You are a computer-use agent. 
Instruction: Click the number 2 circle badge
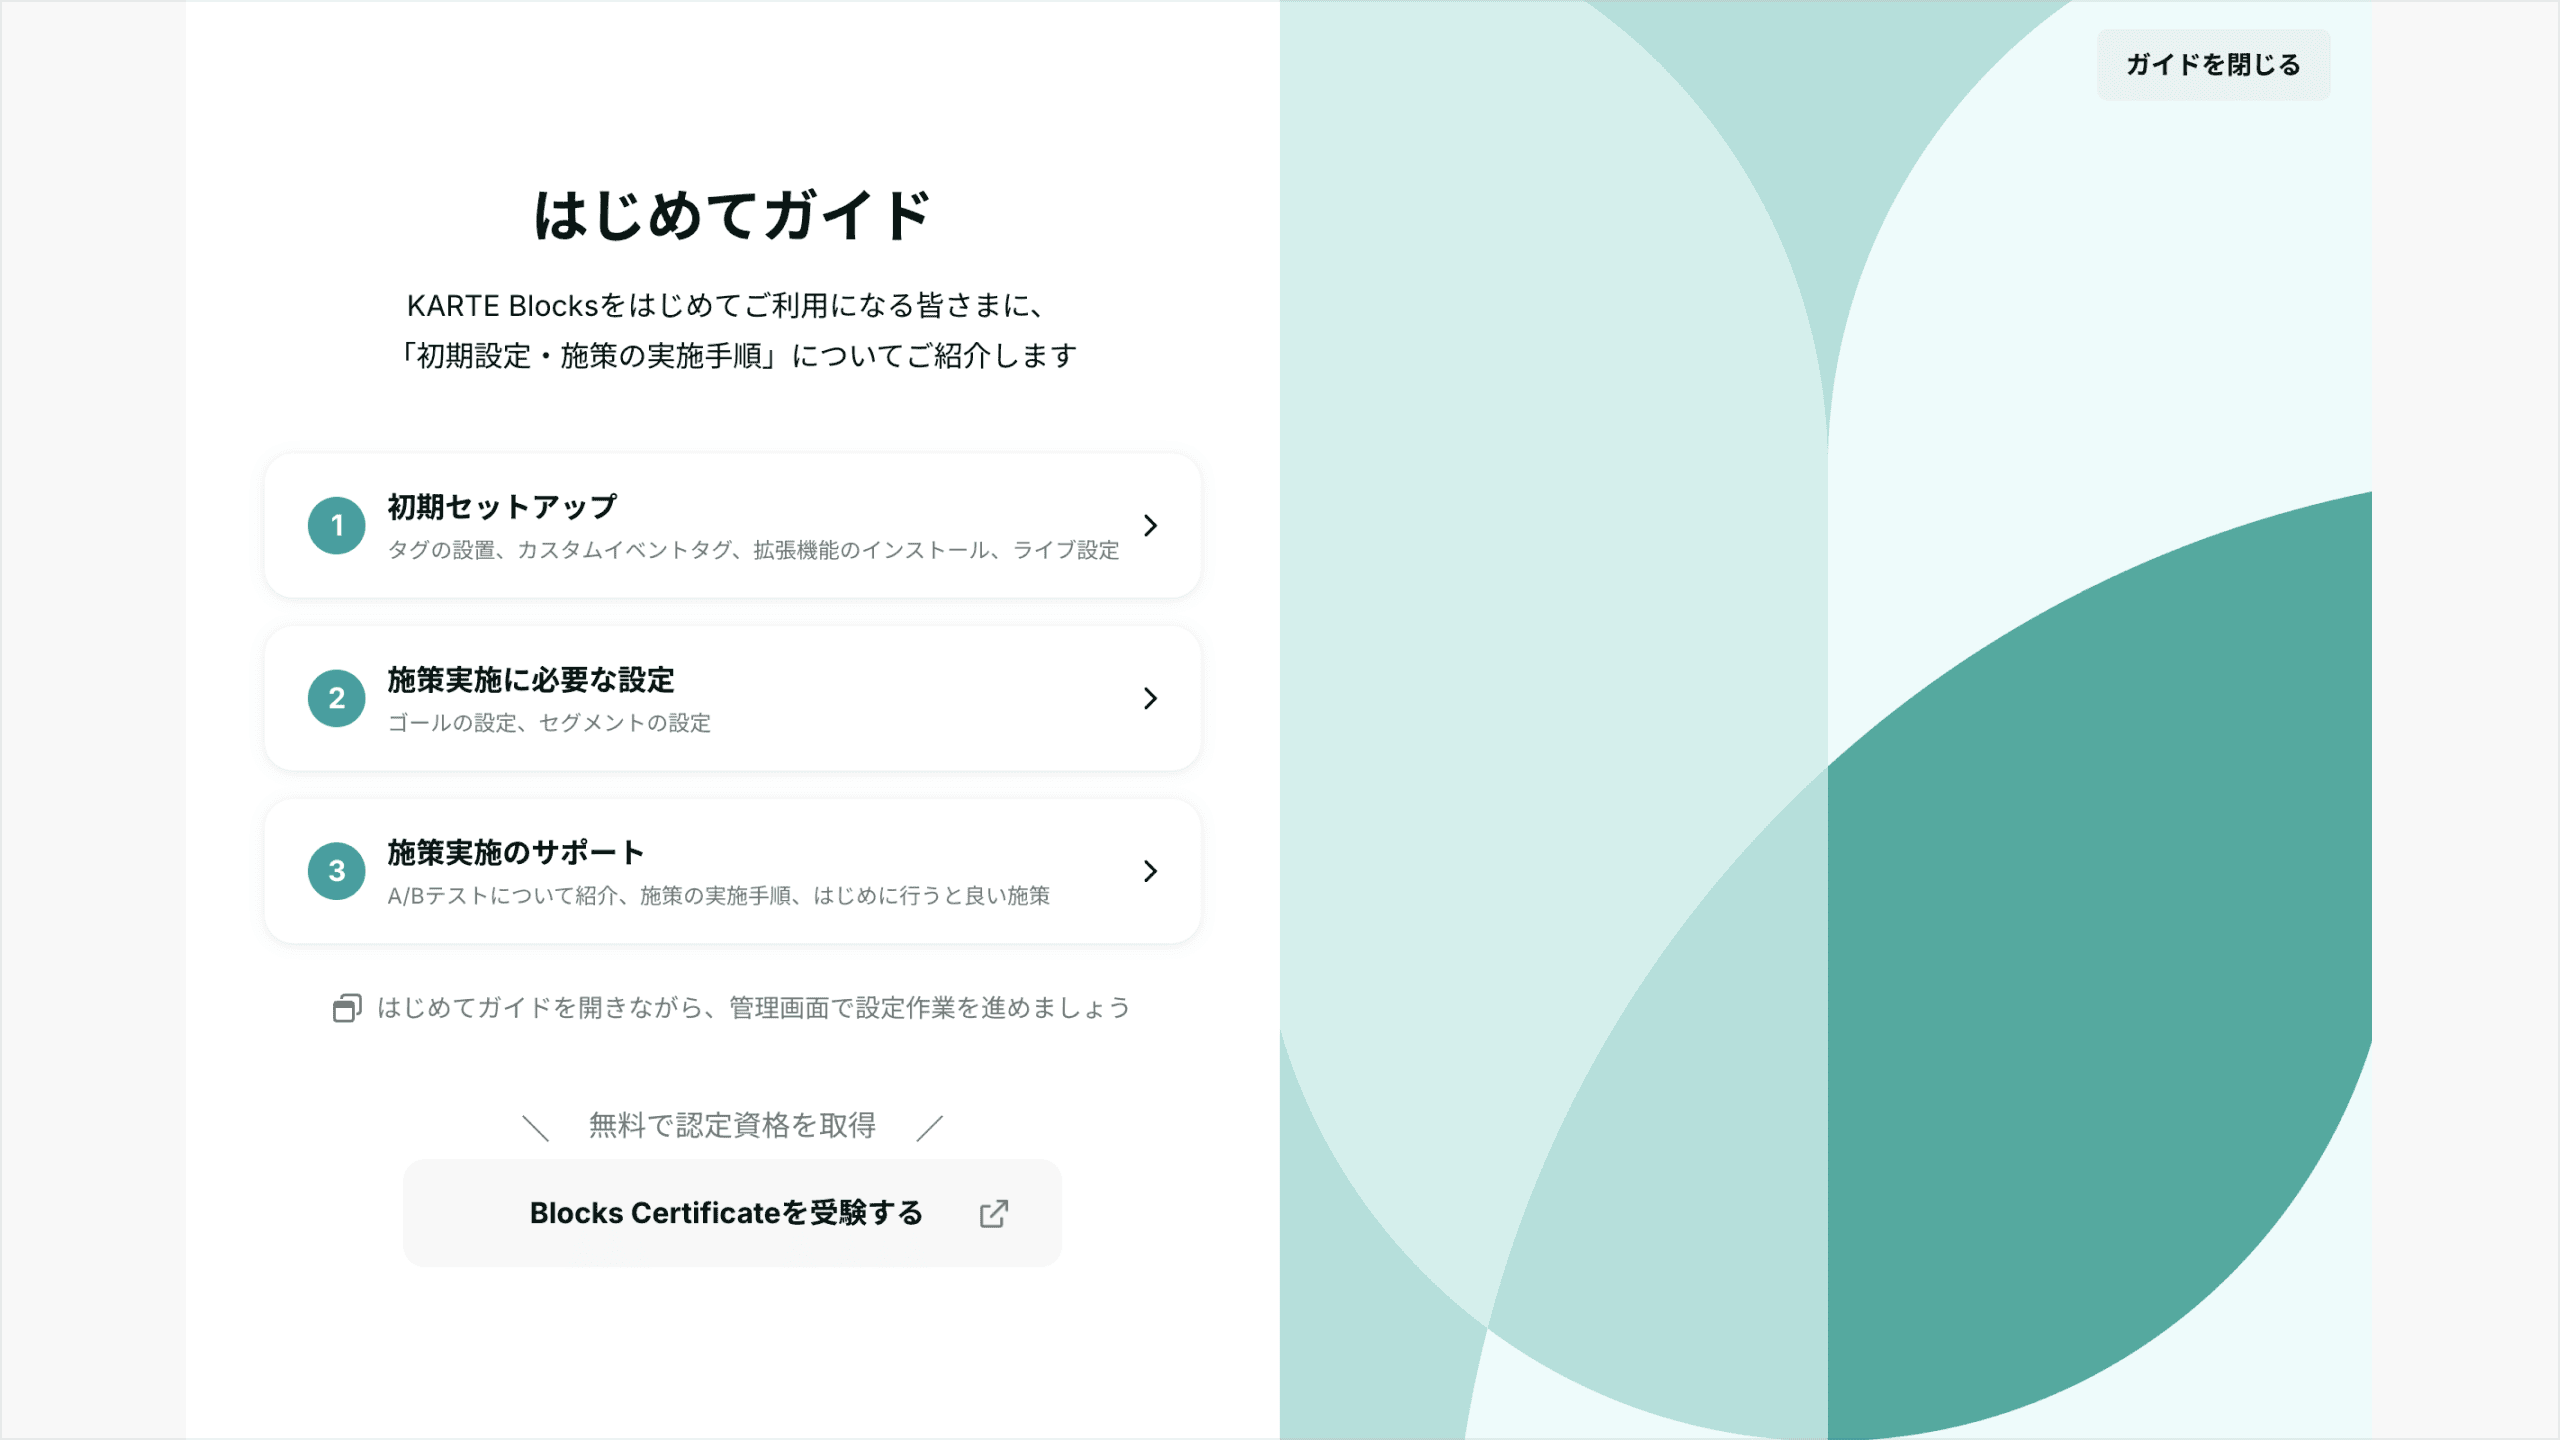click(x=337, y=698)
